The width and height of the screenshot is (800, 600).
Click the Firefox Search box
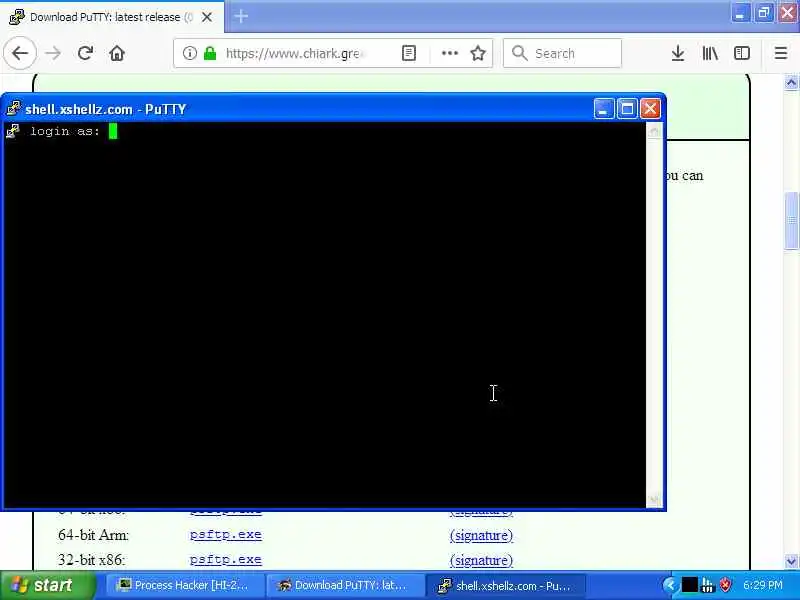[x=562, y=53]
